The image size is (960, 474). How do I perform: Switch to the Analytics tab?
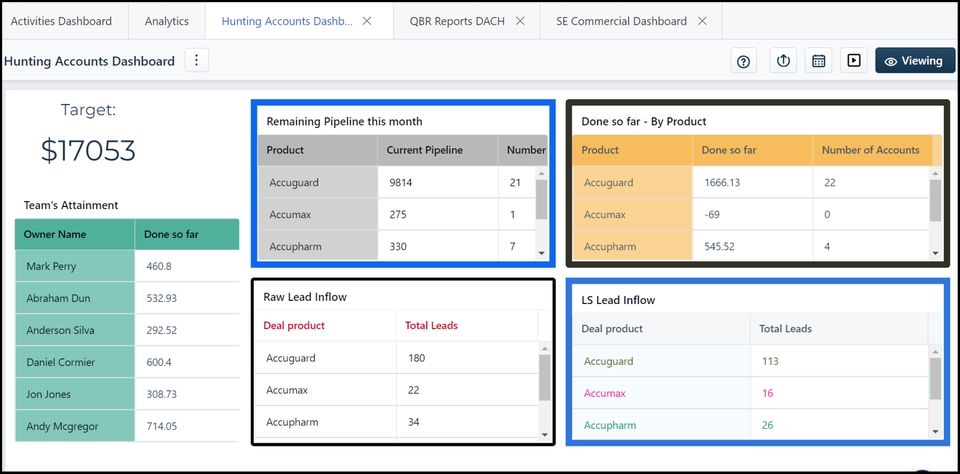tap(167, 21)
